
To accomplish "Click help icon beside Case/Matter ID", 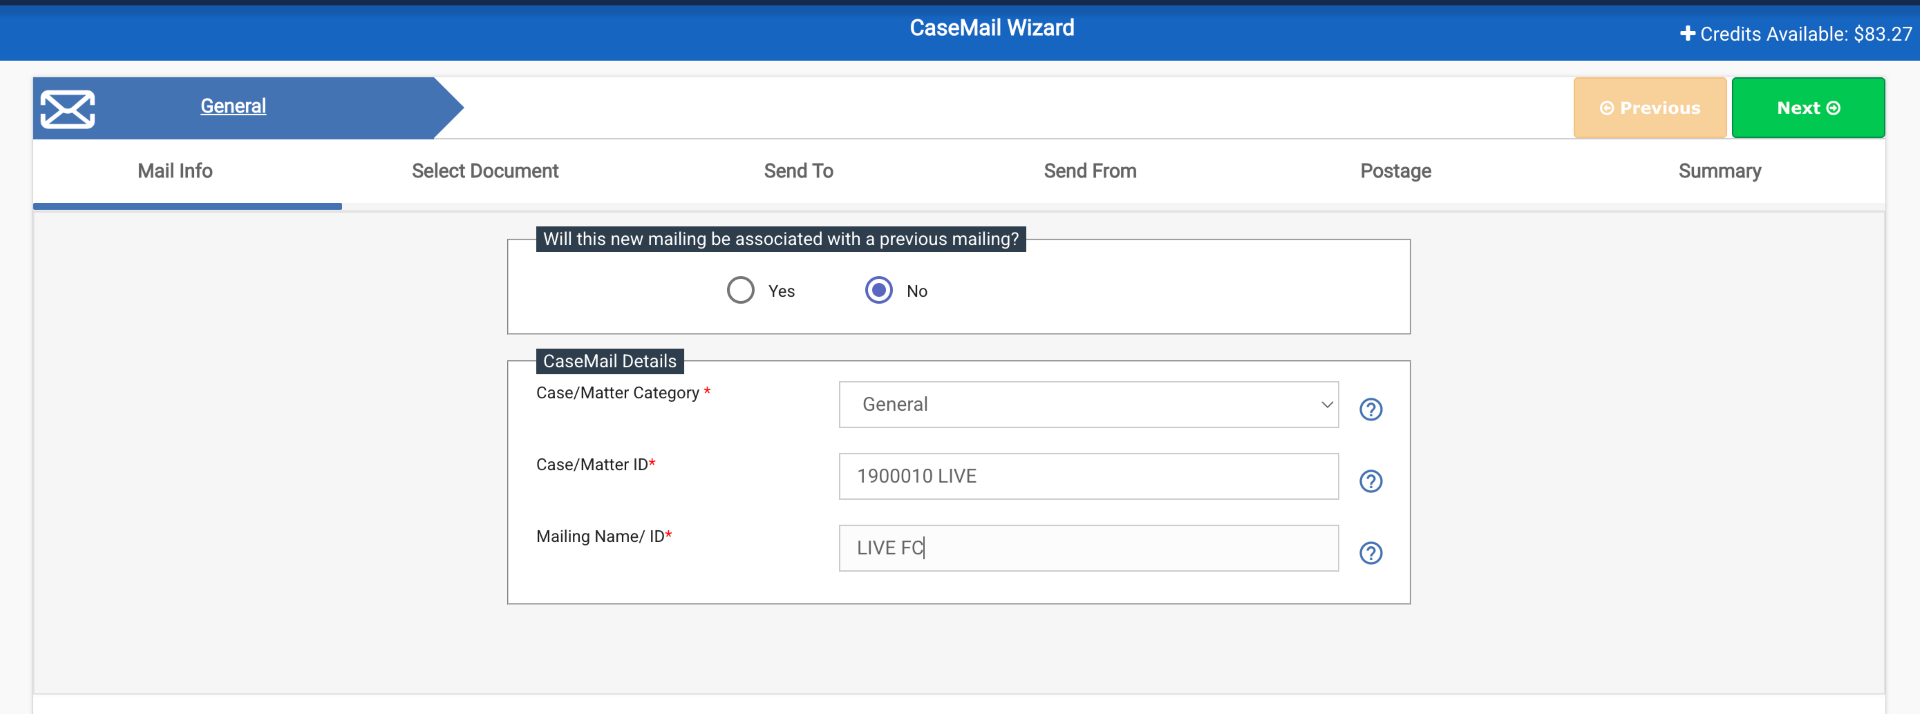I will [1370, 481].
